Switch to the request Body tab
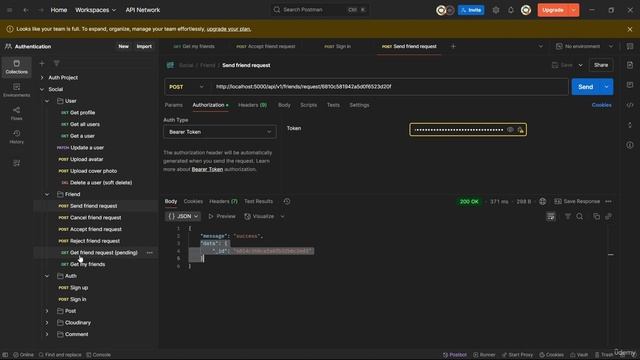This screenshot has height=360, width=640. coord(284,105)
